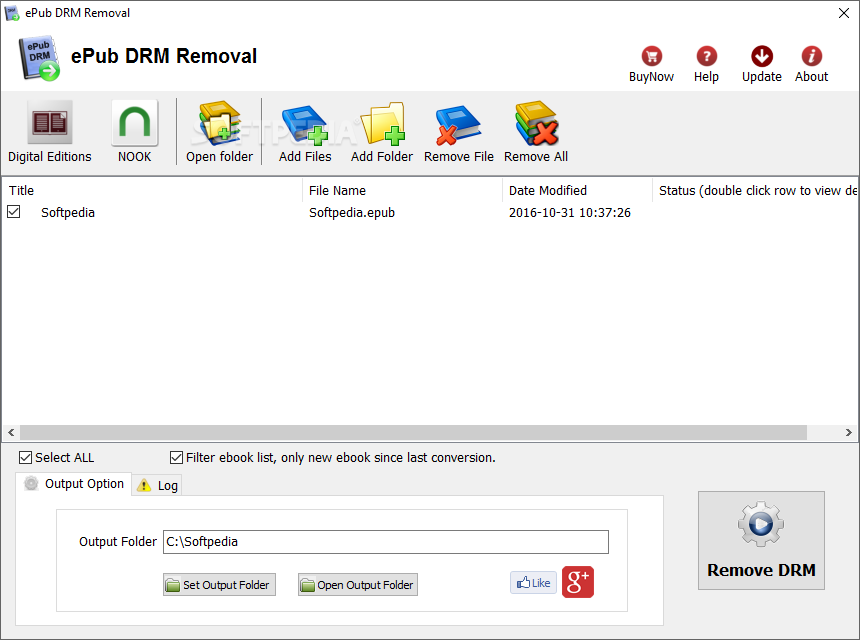Viewport: 860px width, 640px height.
Task: Click the horizontal scrollbar right arrow
Action: point(848,432)
